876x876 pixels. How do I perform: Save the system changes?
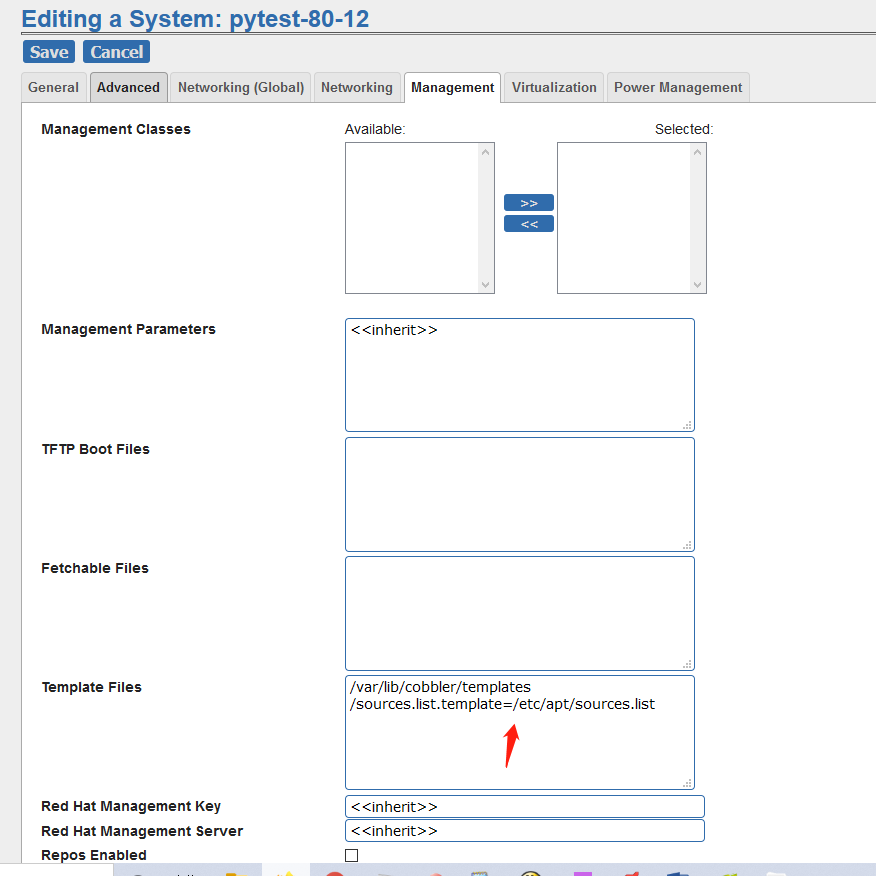[x=49, y=52]
